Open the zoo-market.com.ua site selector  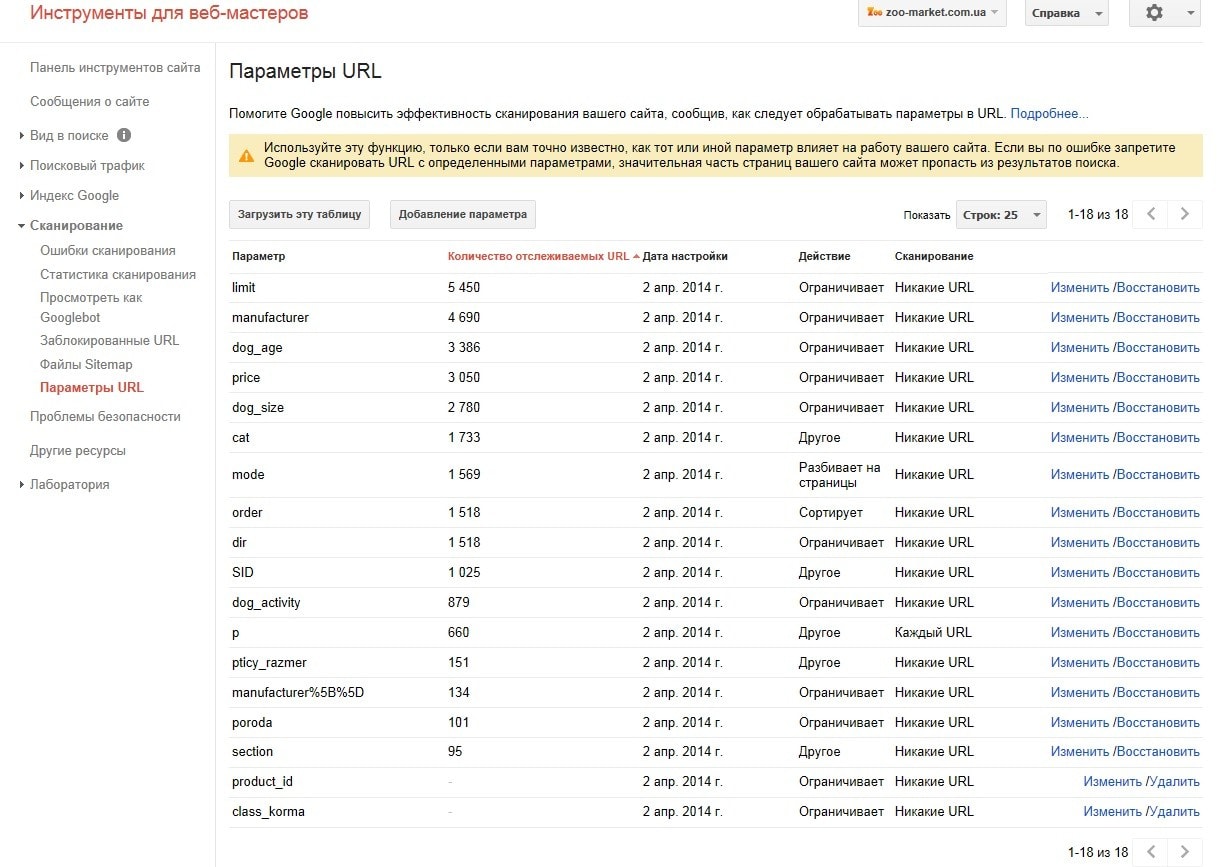pos(931,13)
